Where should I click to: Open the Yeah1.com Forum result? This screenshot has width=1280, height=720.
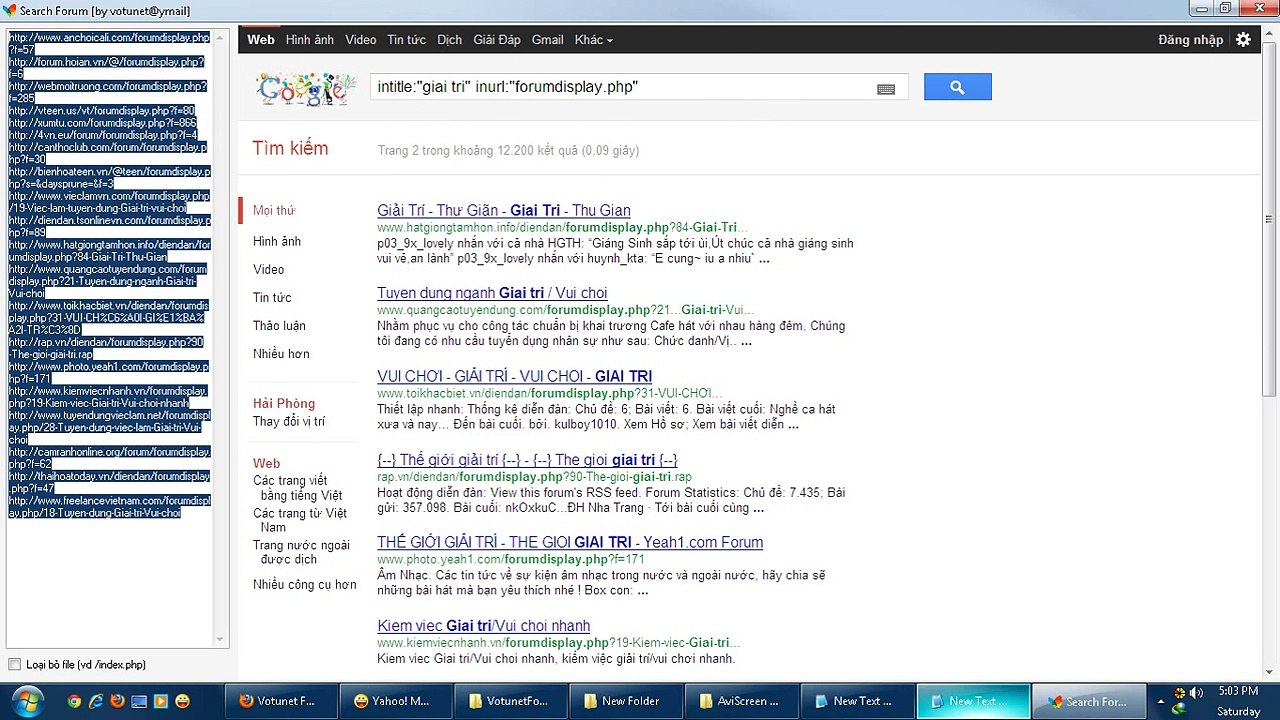click(x=570, y=542)
